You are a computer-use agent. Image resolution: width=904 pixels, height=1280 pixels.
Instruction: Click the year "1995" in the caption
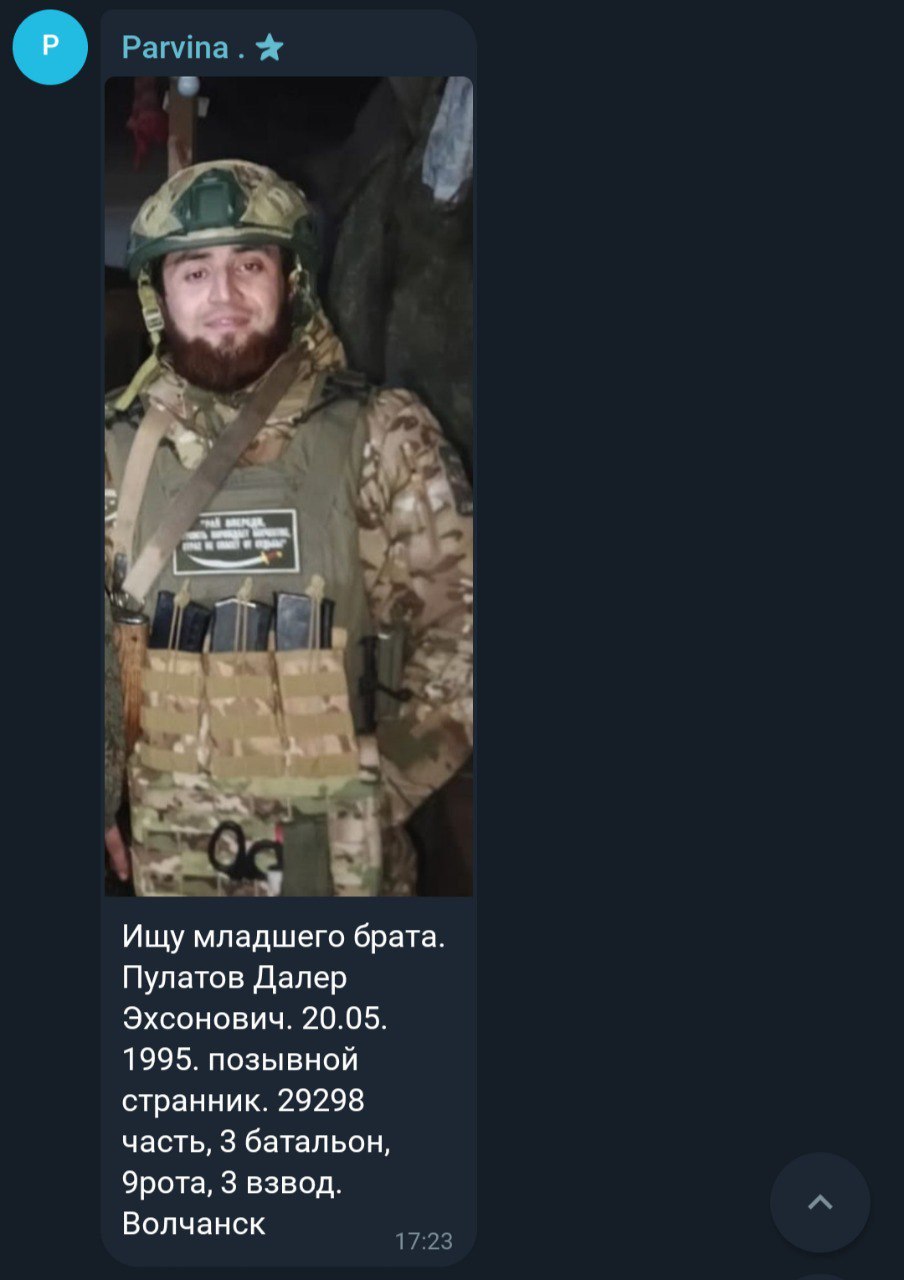tap(156, 1059)
